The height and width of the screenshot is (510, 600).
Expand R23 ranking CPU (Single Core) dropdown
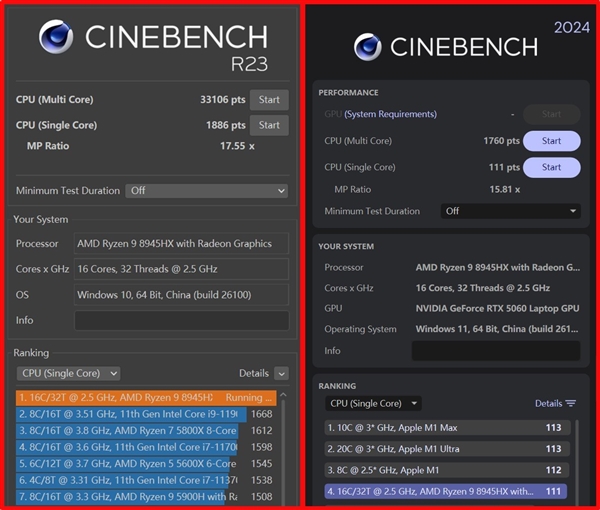tap(68, 373)
